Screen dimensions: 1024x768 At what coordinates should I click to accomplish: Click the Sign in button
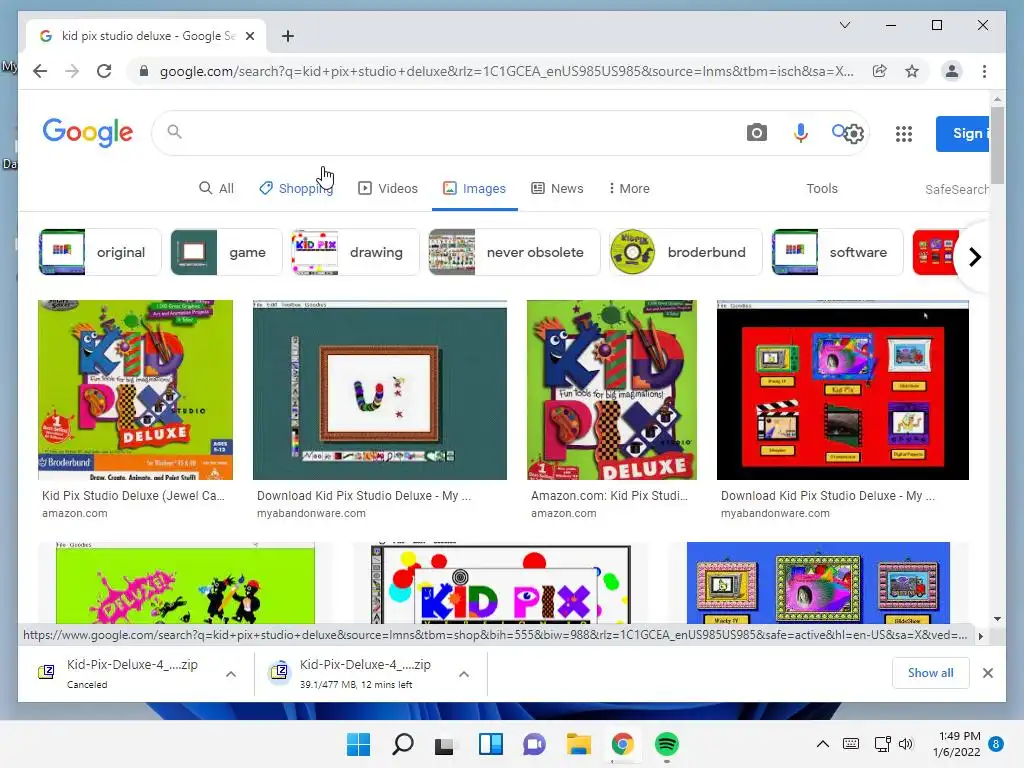(x=963, y=133)
